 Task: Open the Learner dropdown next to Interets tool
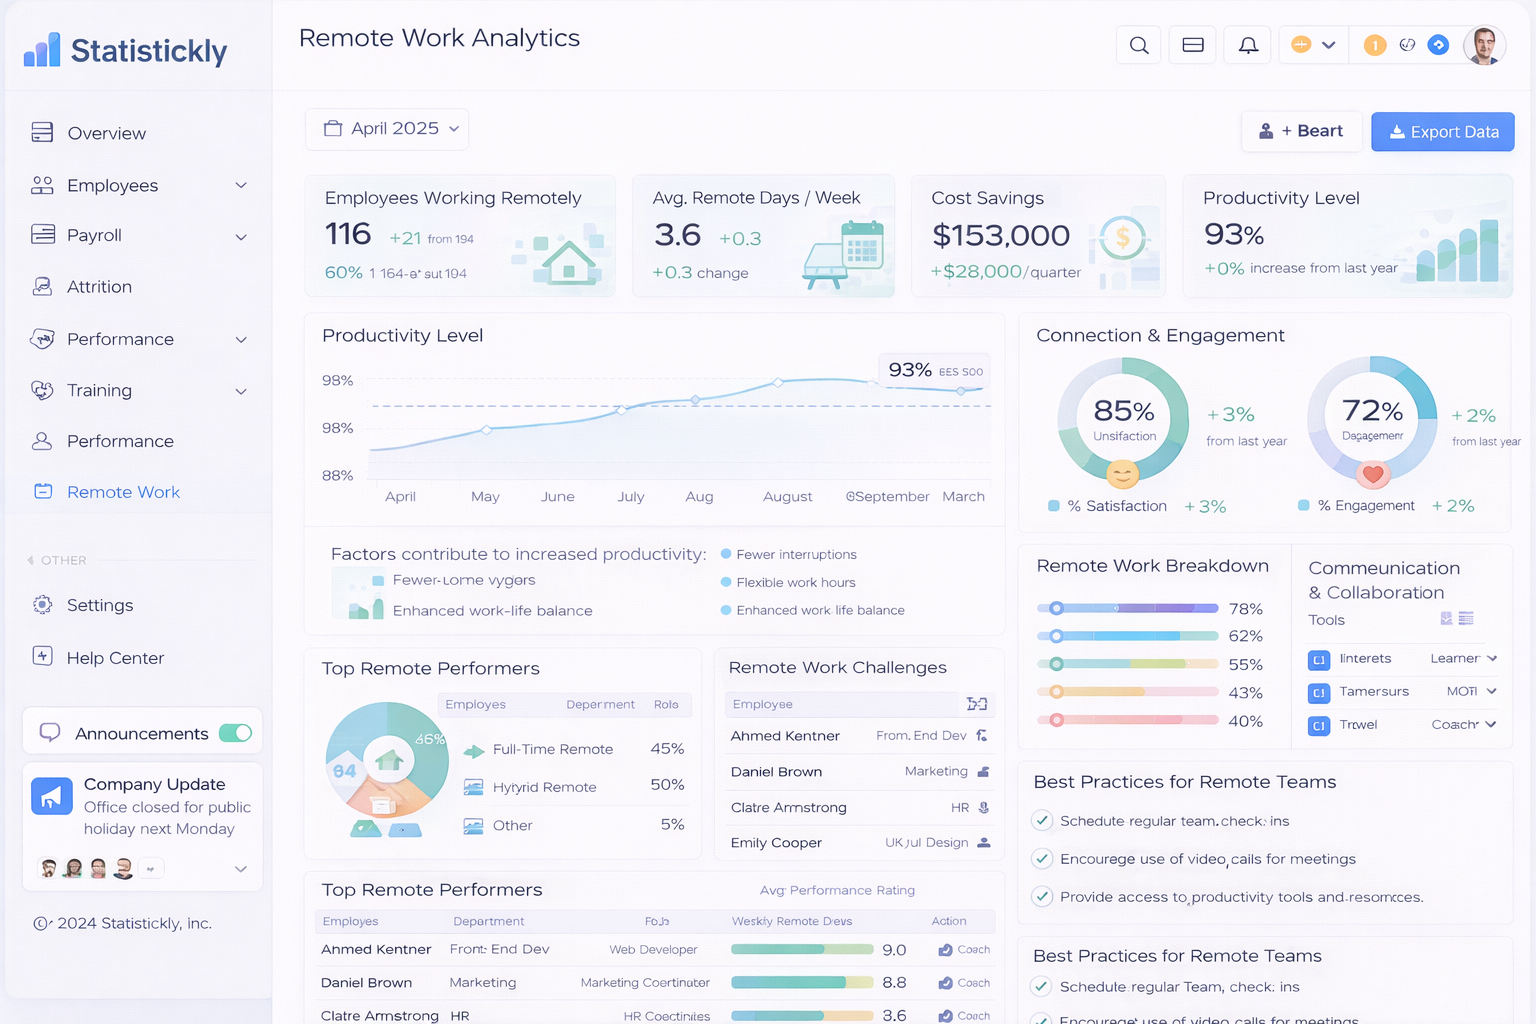point(1492,659)
